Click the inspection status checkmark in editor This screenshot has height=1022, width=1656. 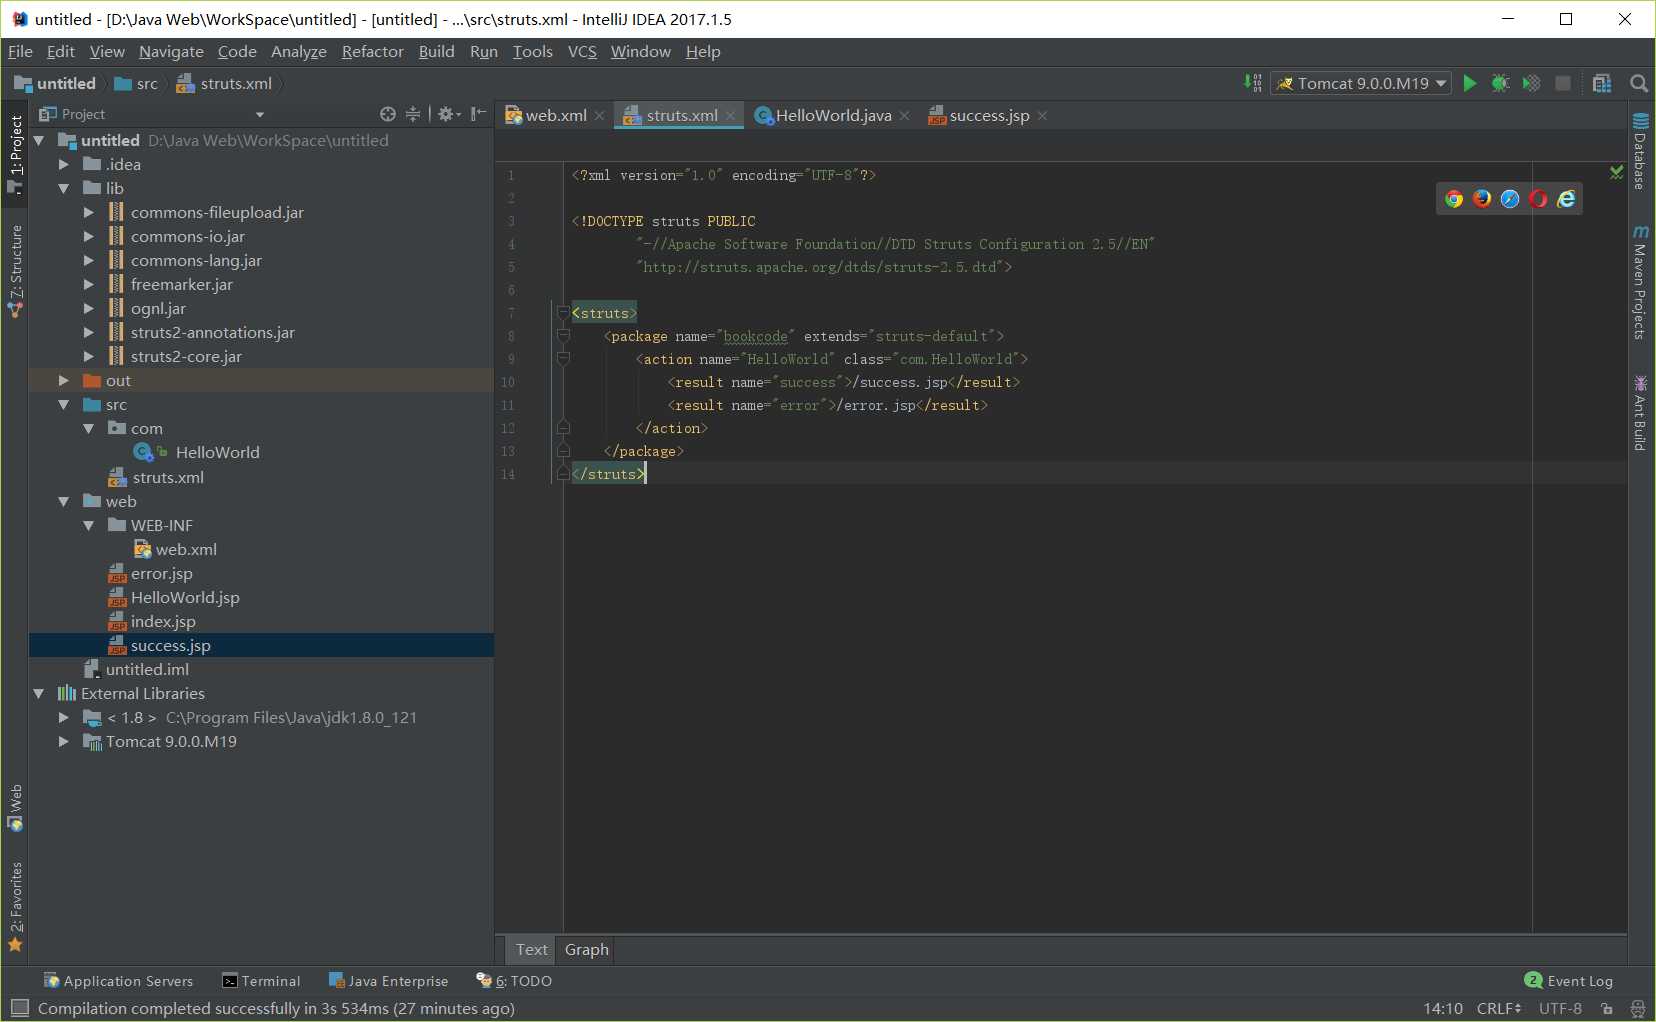pos(1616,173)
